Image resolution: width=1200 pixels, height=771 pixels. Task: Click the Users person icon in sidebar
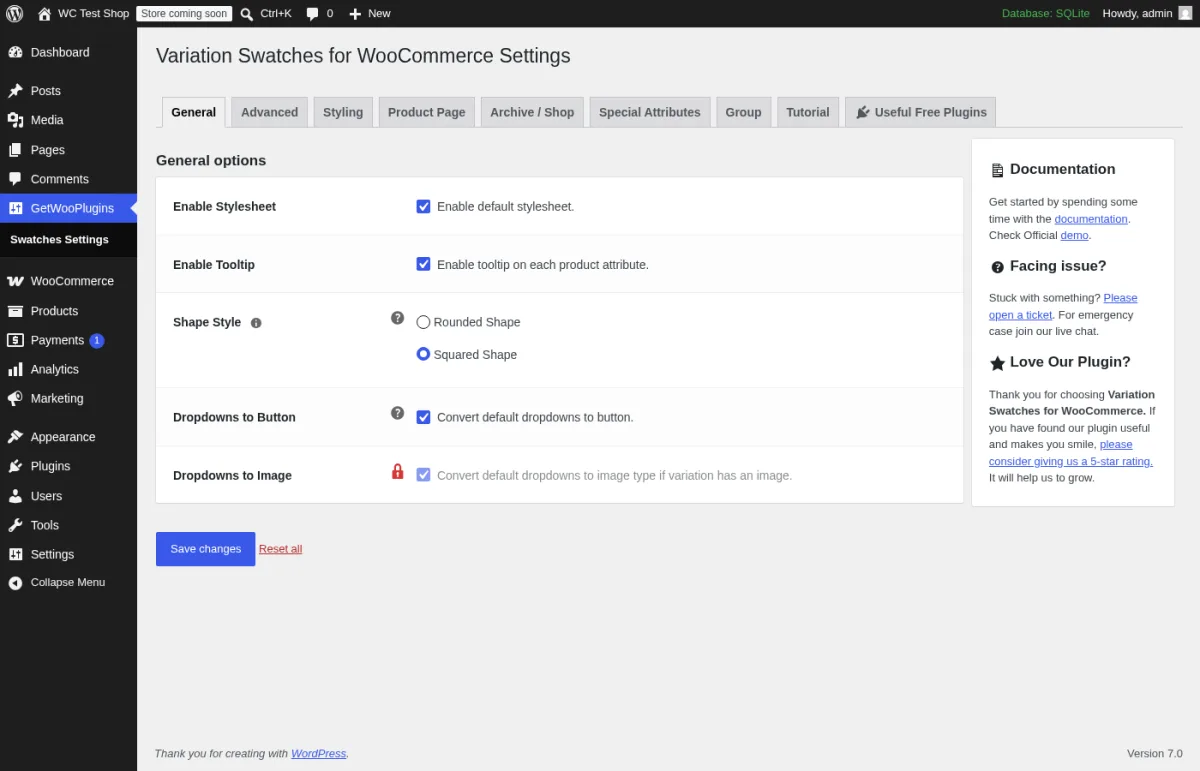click(x=15, y=496)
